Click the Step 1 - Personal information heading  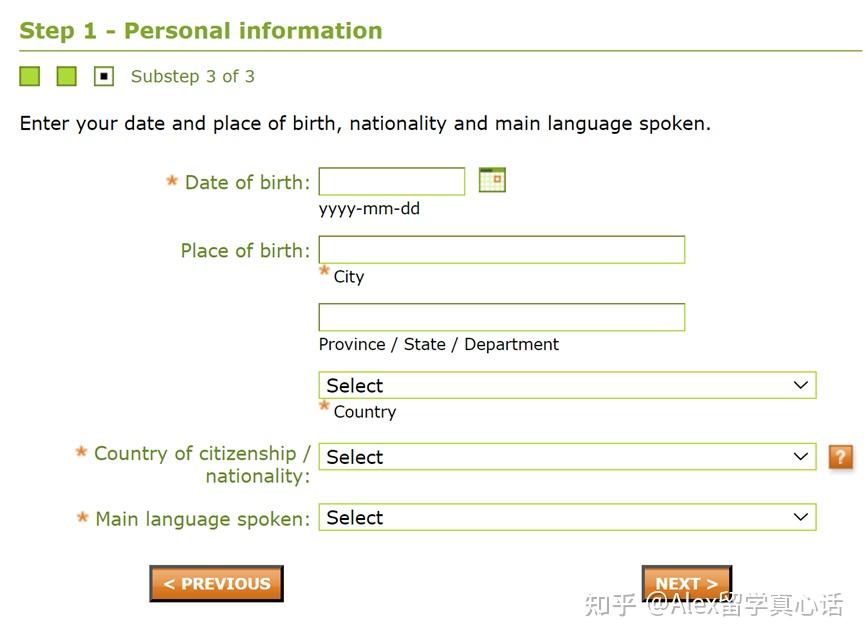[x=200, y=31]
